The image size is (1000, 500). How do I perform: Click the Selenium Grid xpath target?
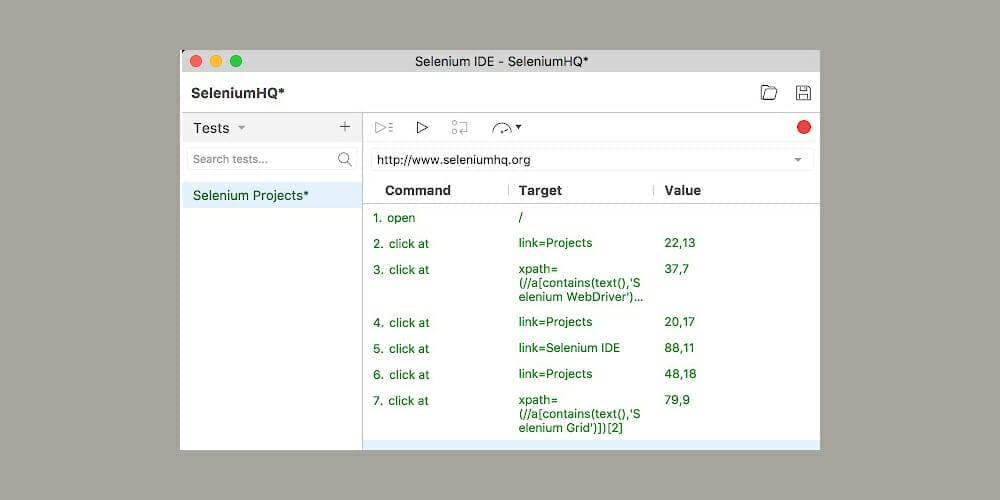point(580,414)
